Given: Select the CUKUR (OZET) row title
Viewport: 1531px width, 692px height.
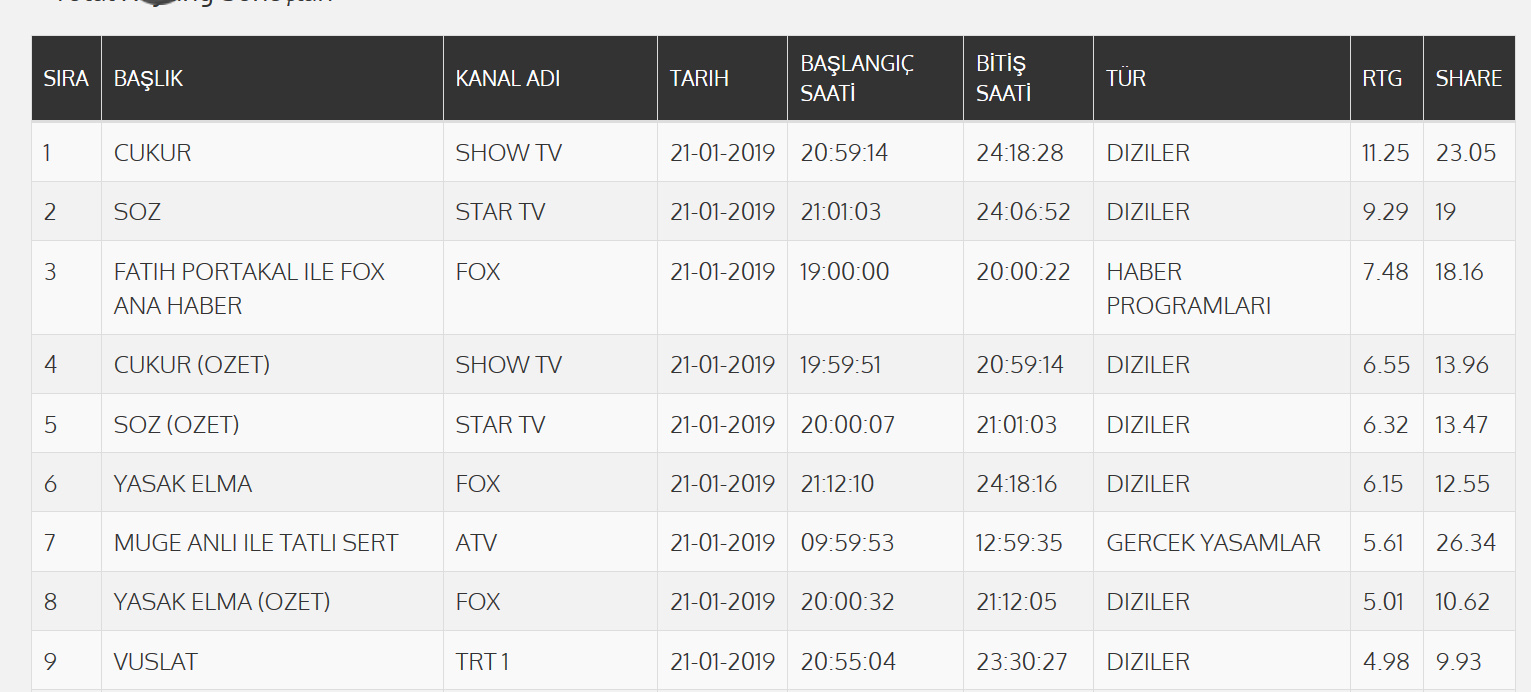Looking at the screenshot, I should (192, 365).
